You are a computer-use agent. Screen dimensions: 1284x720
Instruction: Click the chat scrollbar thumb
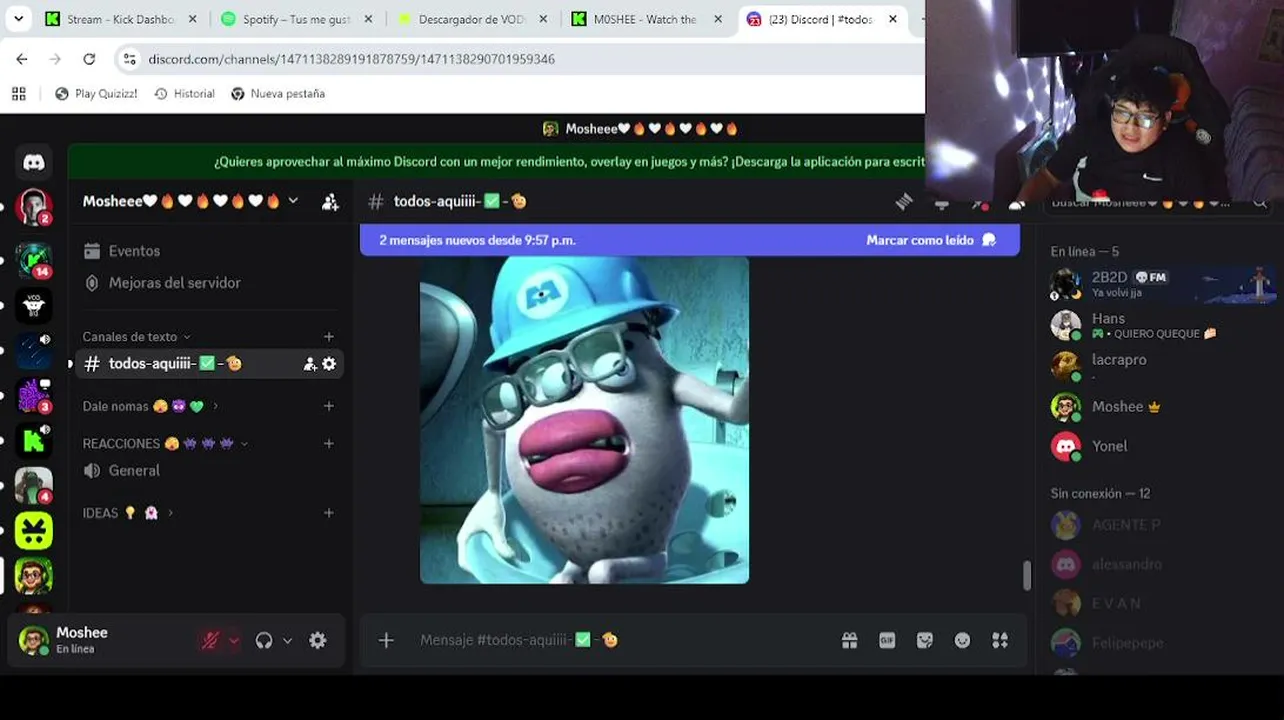click(x=1026, y=576)
